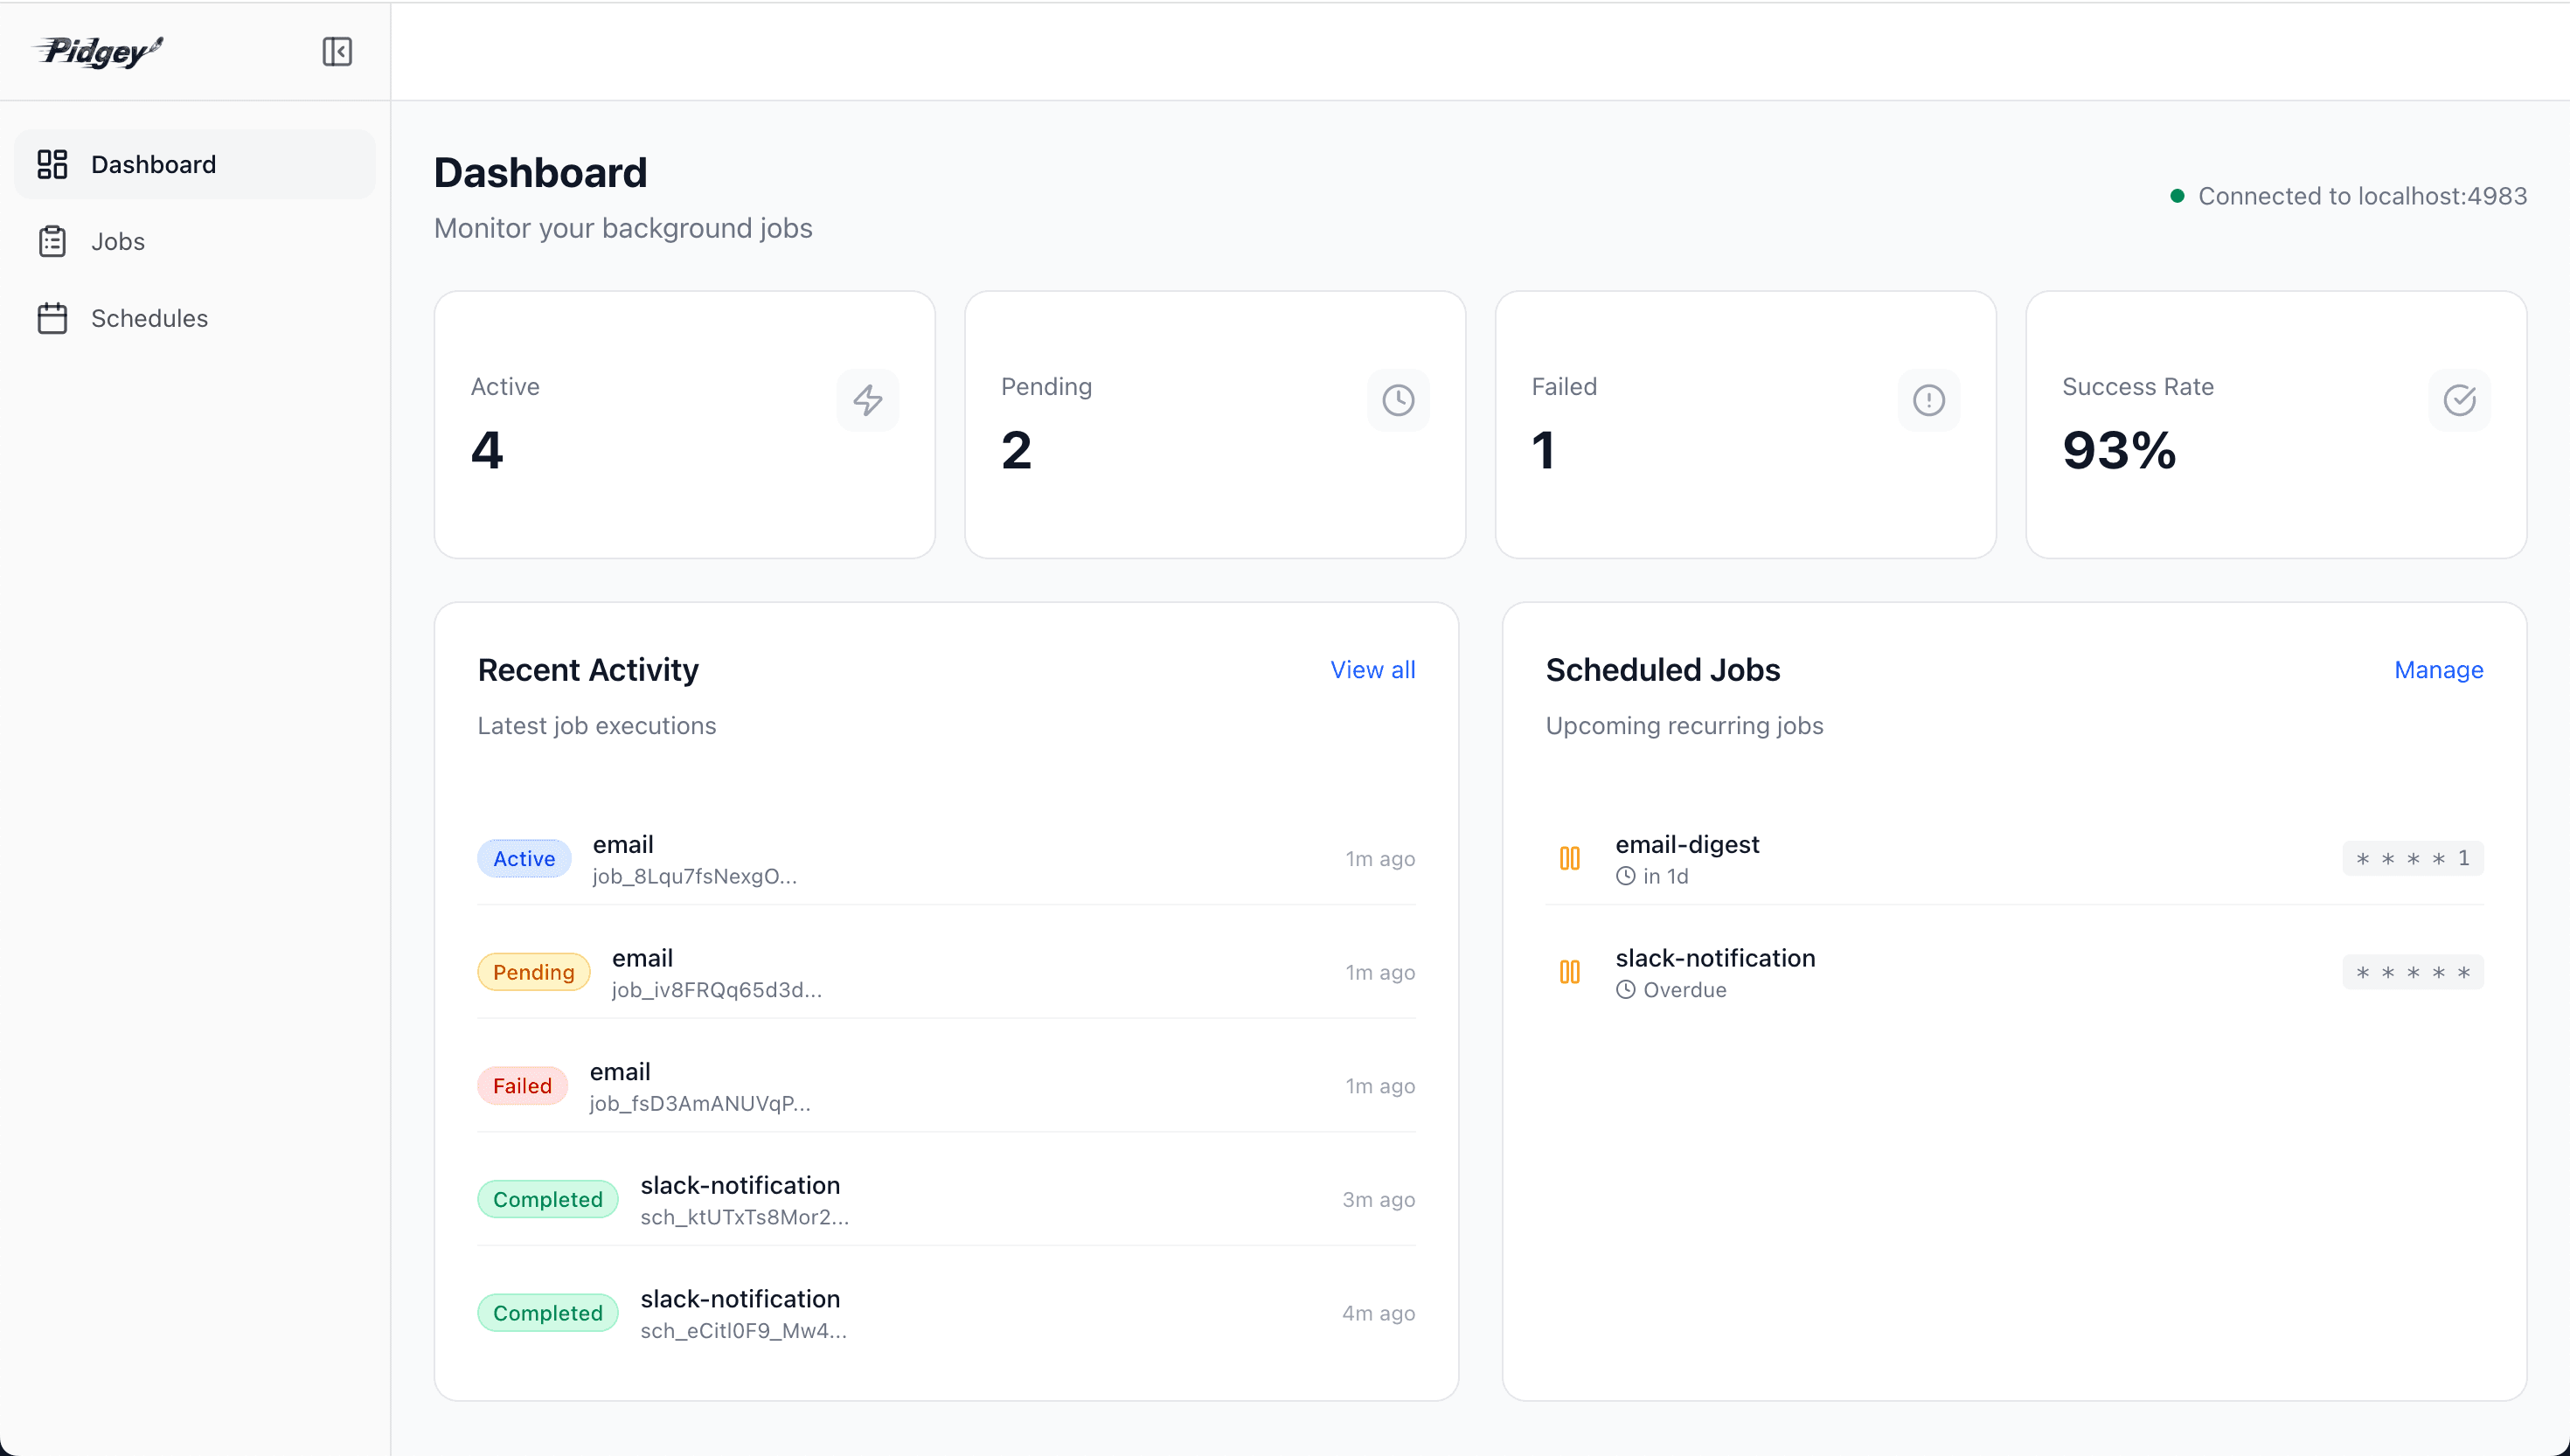Screen dimensions: 2570x1456
Task: Click Manage in Scheduled Jobs
Action: tap(2438, 669)
